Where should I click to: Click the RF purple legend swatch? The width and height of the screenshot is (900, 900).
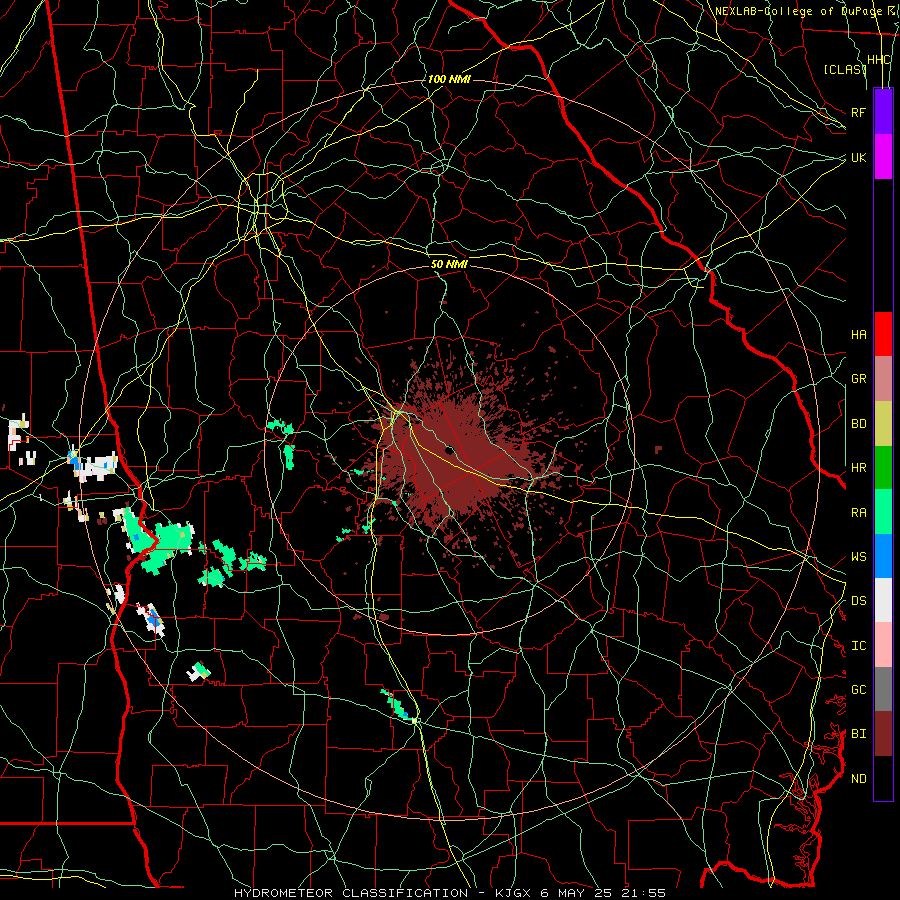pos(883,112)
